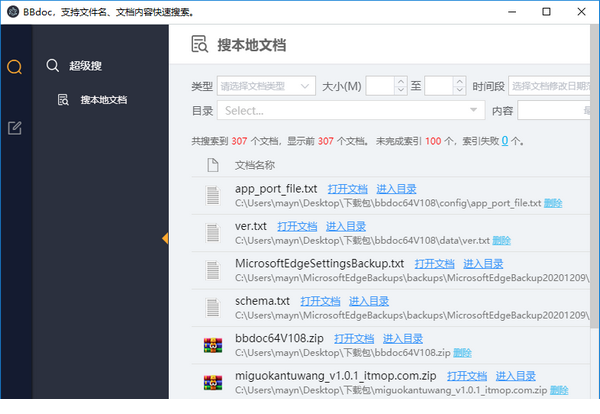
Task: Open the 类型 document type dropdown
Action: coord(266,86)
